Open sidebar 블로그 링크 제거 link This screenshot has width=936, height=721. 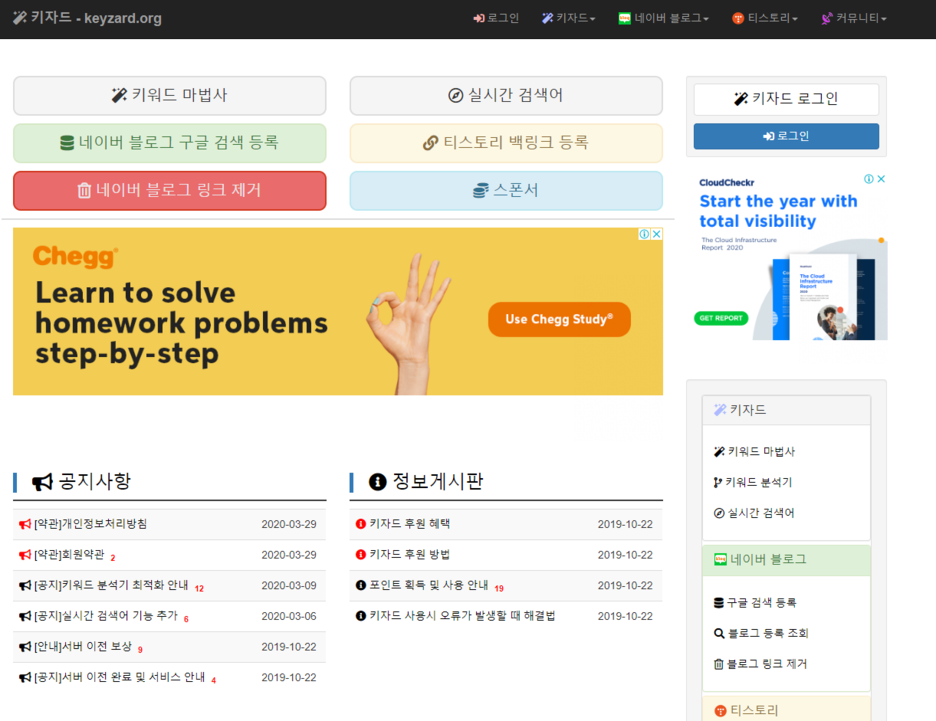(760, 664)
